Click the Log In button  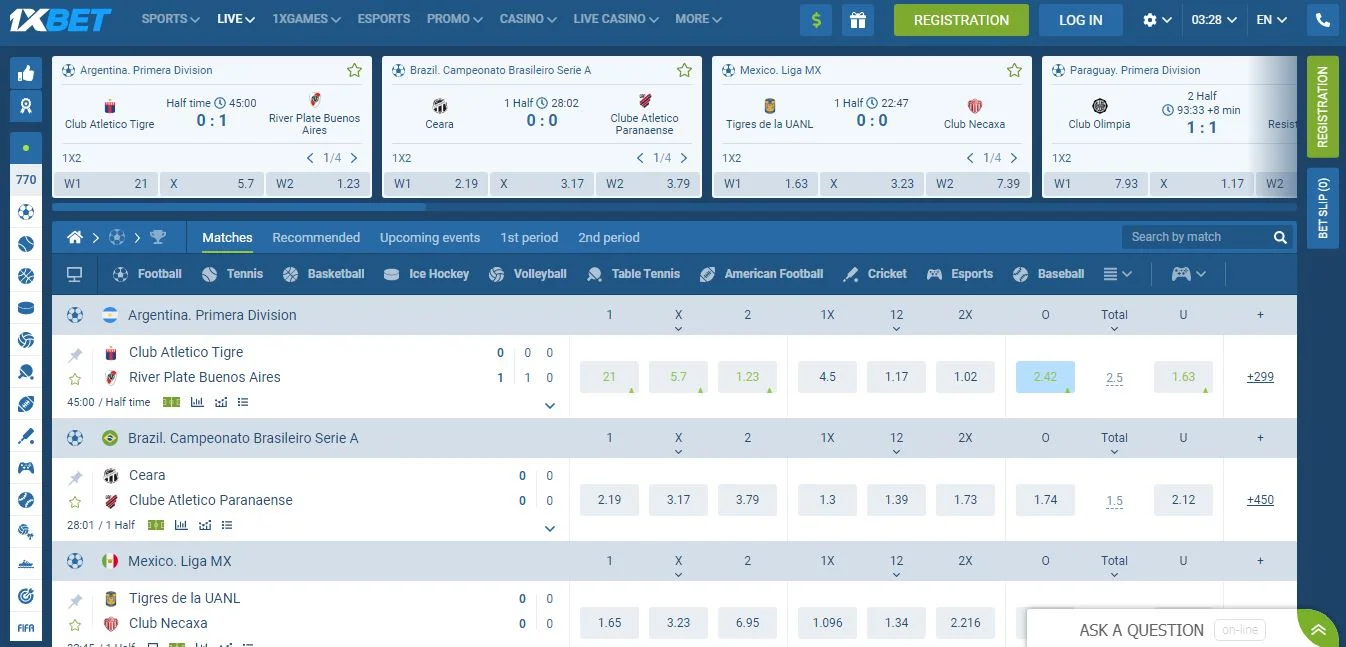1081,20
